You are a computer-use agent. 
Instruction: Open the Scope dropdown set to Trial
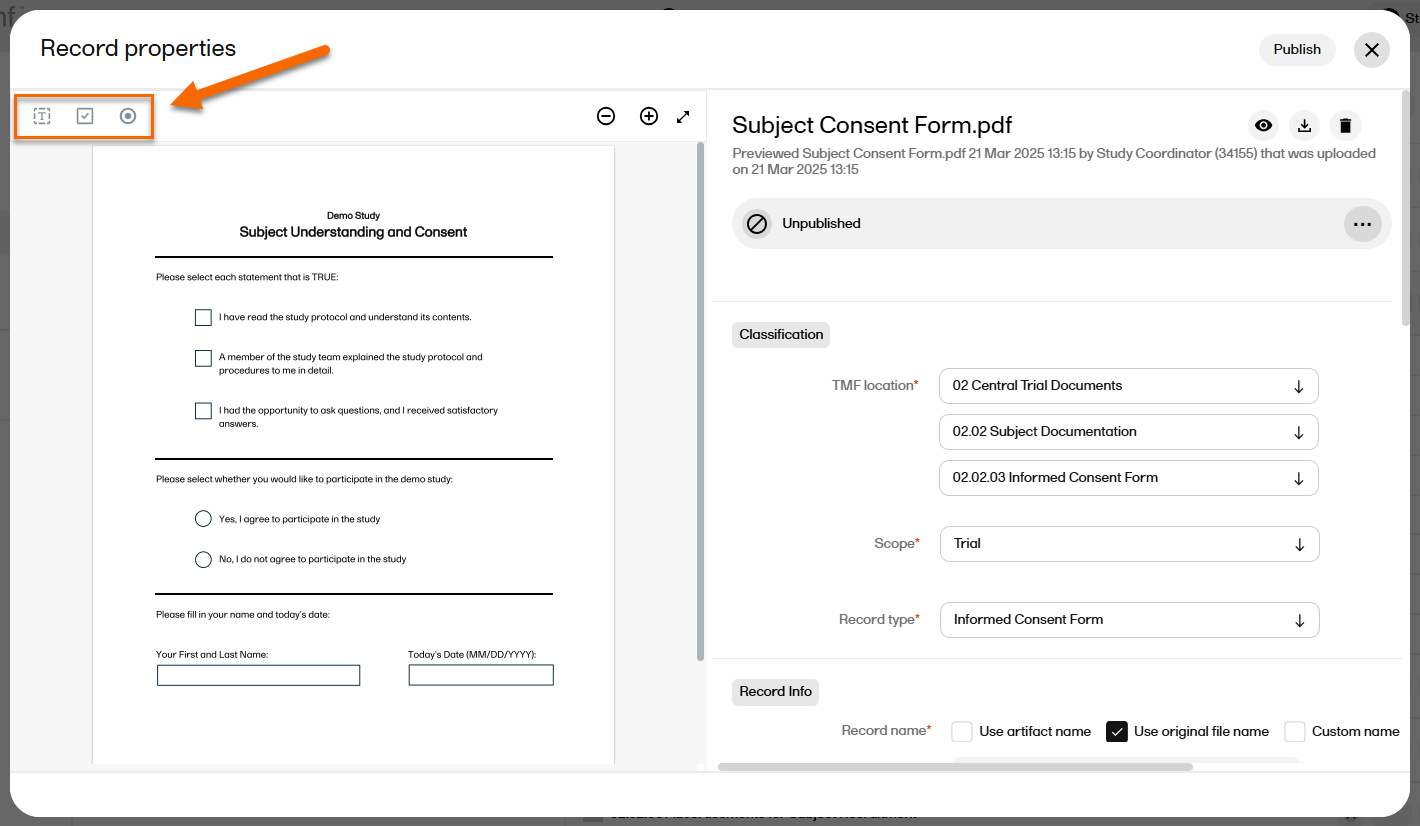(1129, 544)
